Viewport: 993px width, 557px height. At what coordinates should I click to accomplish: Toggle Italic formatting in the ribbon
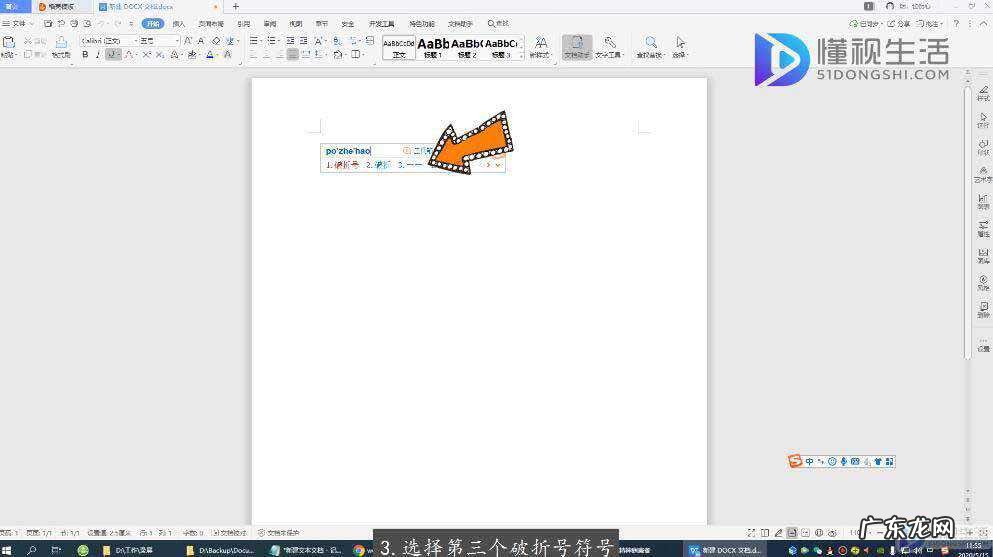98,55
